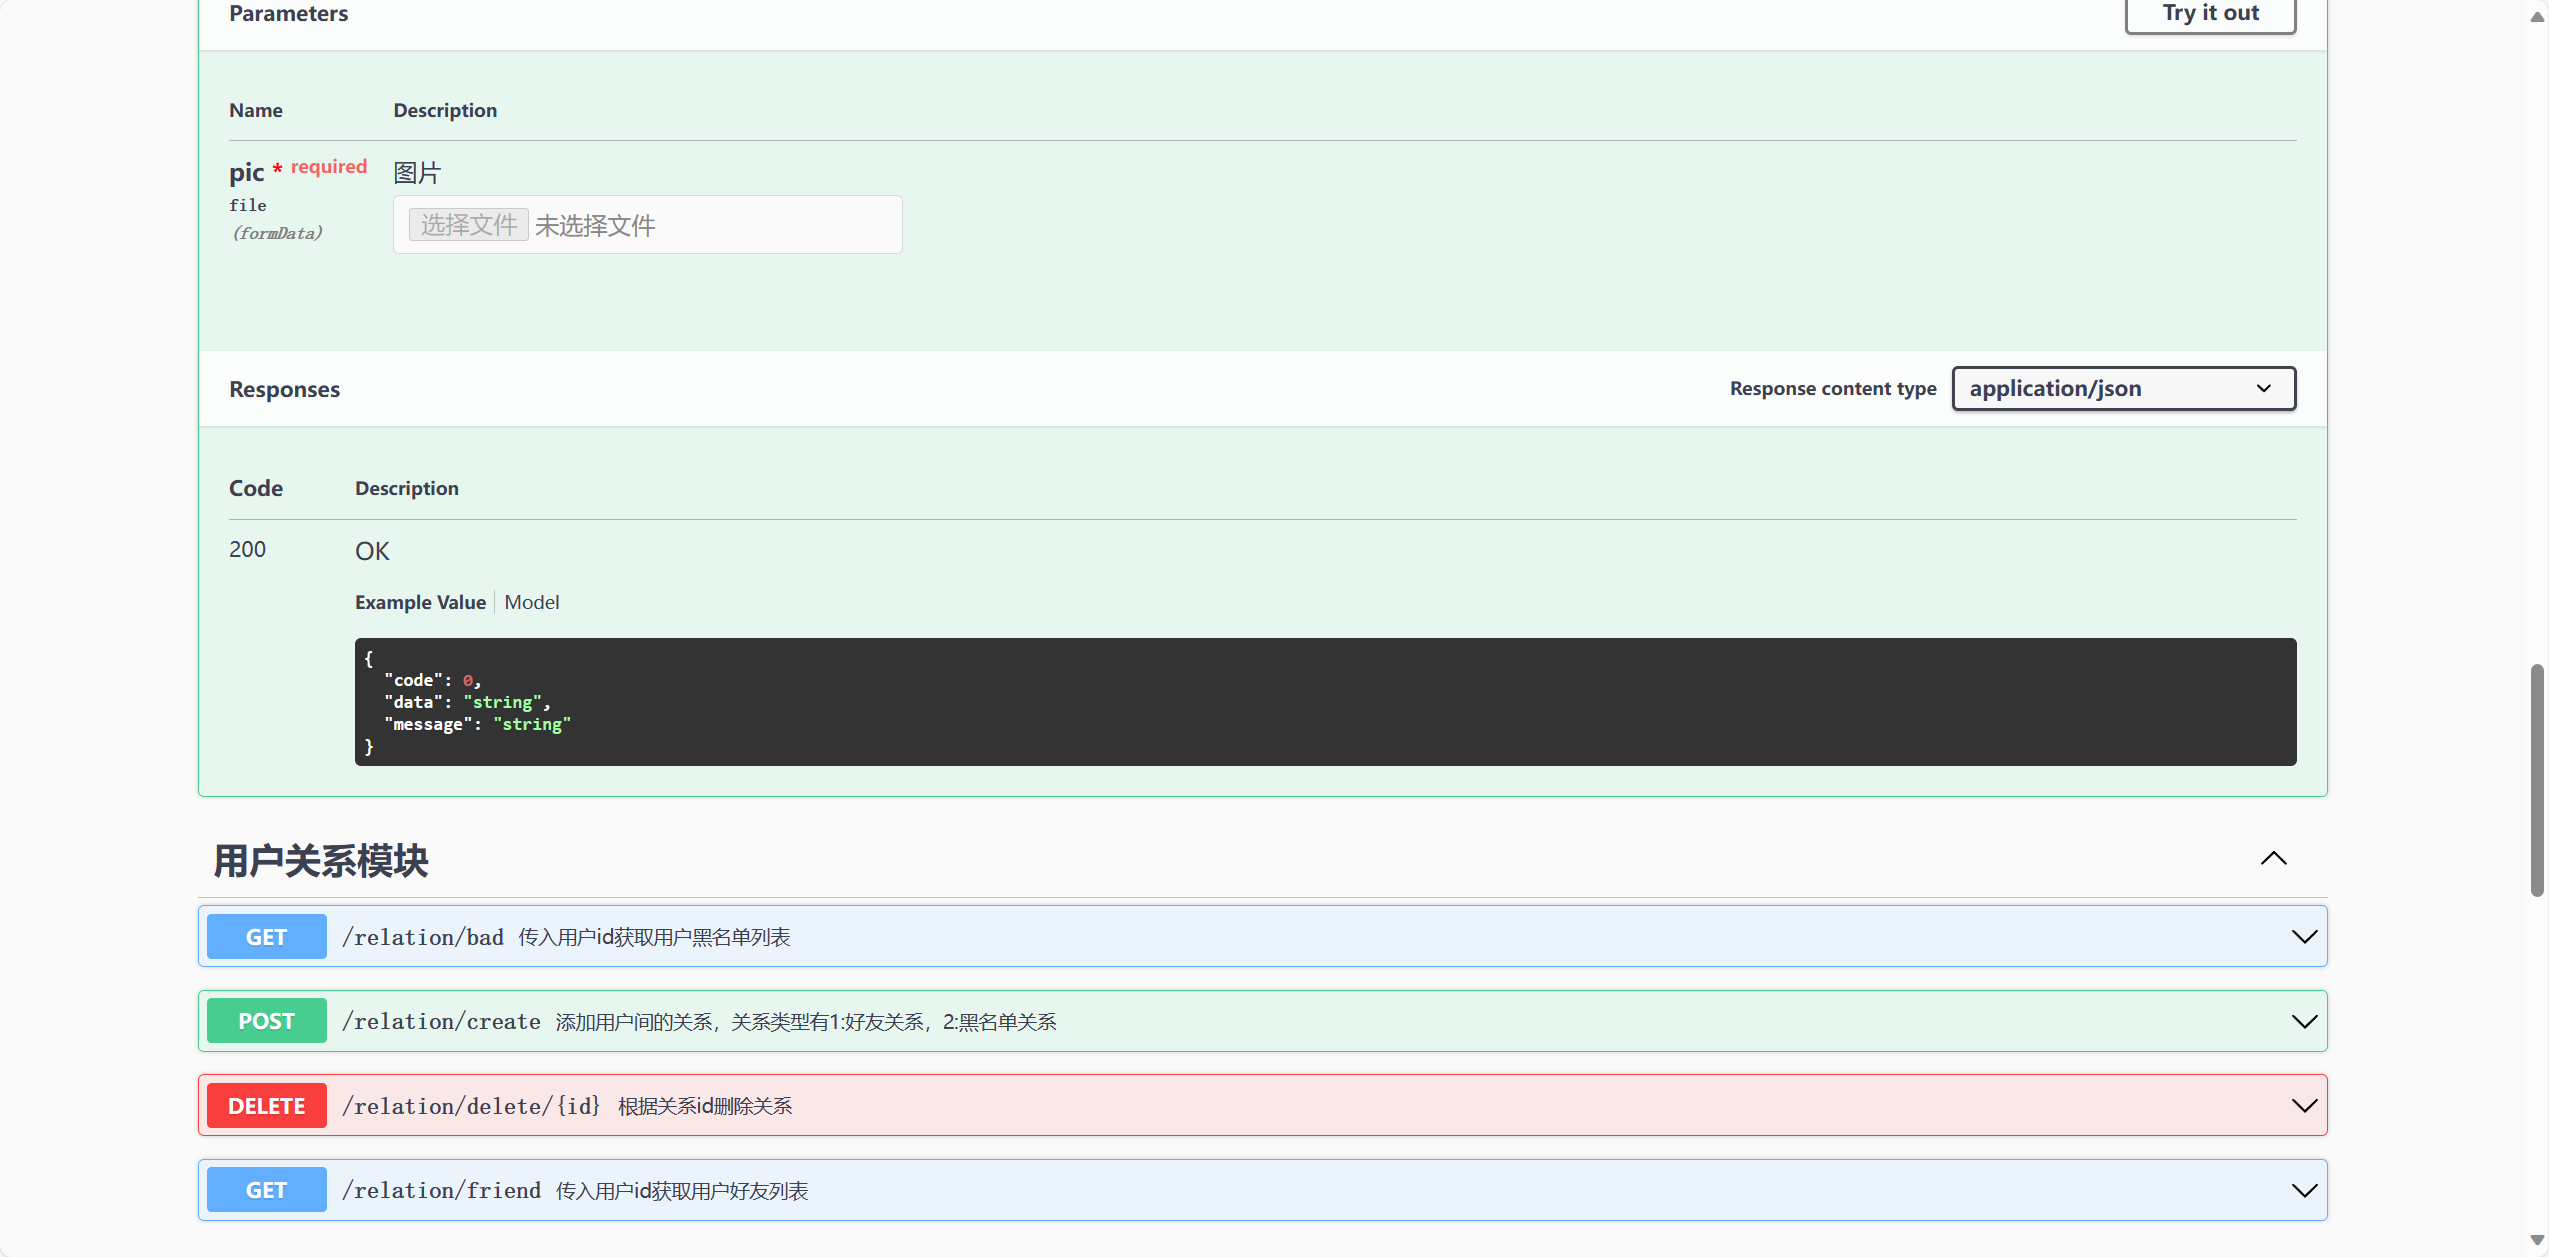This screenshot has width=2549, height=1257.
Task: Expand the DELETE /relation/delete/{id} arrow
Action: pyautogui.click(x=2304, y=1105)
